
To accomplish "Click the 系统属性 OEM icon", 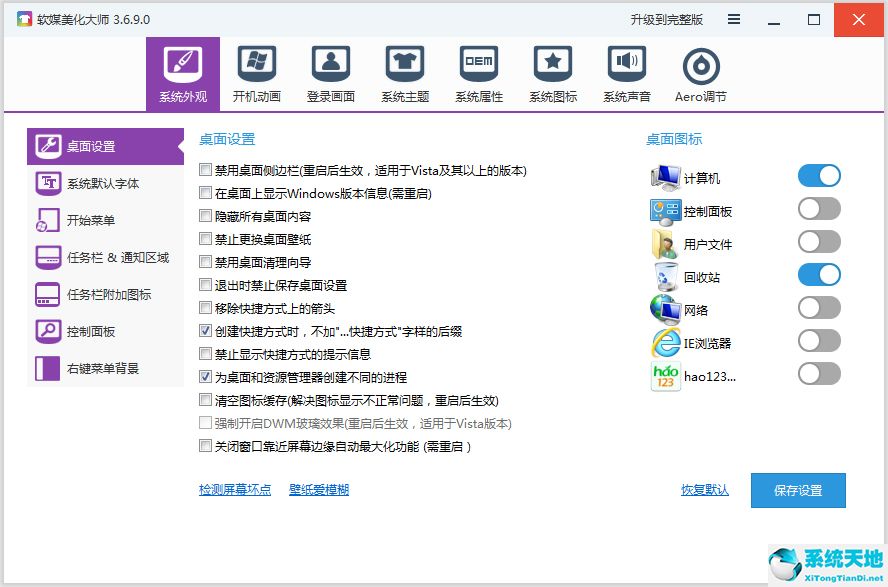I will (479, 66).
